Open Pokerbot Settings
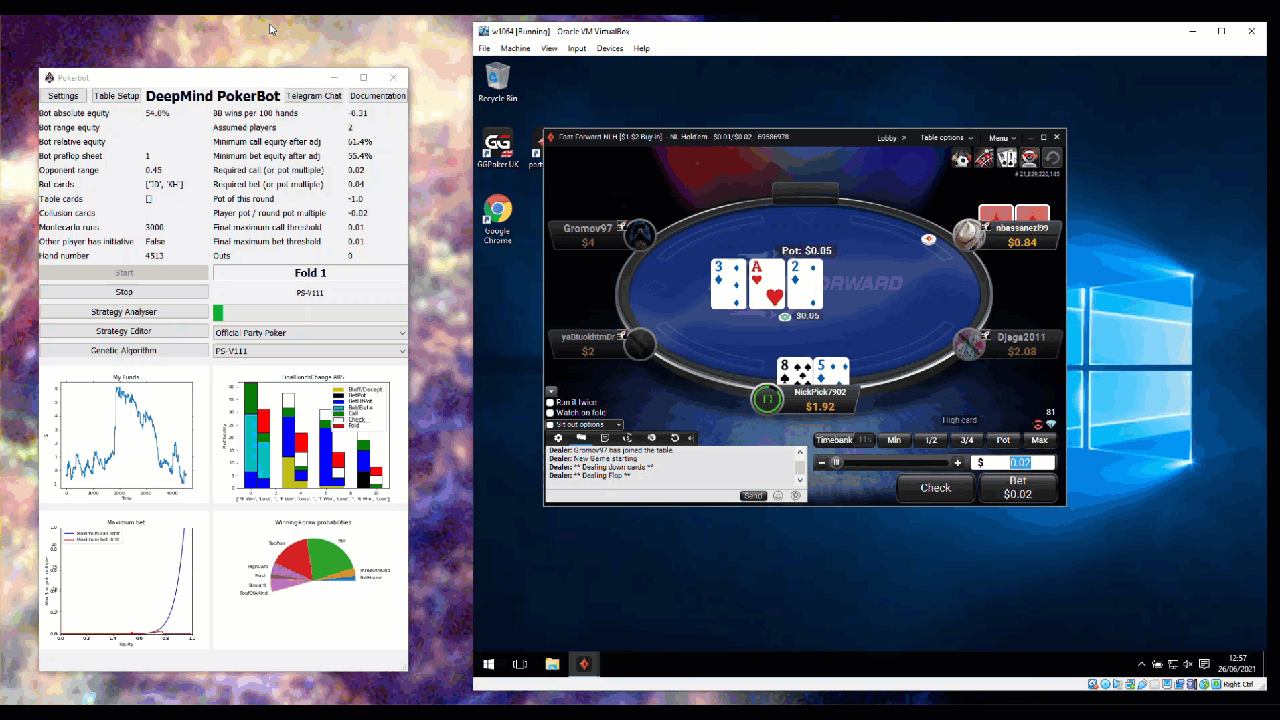This screenshot has height=720, width=1280. coord(63,96)
